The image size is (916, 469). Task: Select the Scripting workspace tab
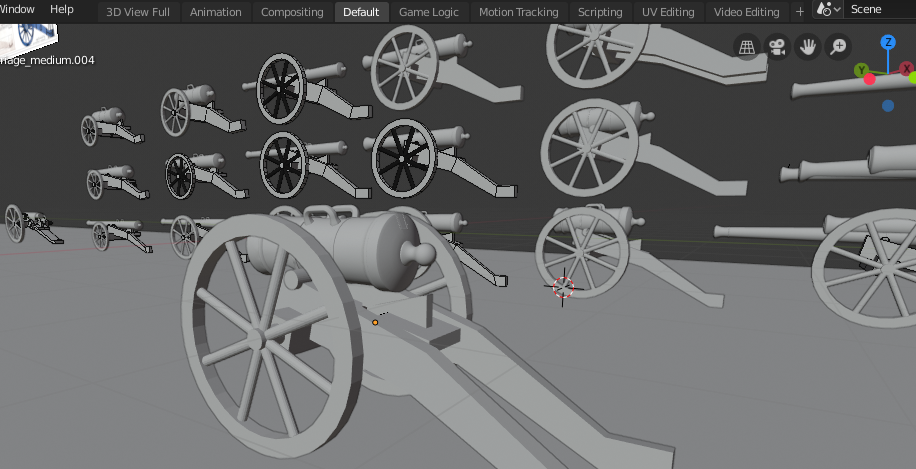click(600, 12)
